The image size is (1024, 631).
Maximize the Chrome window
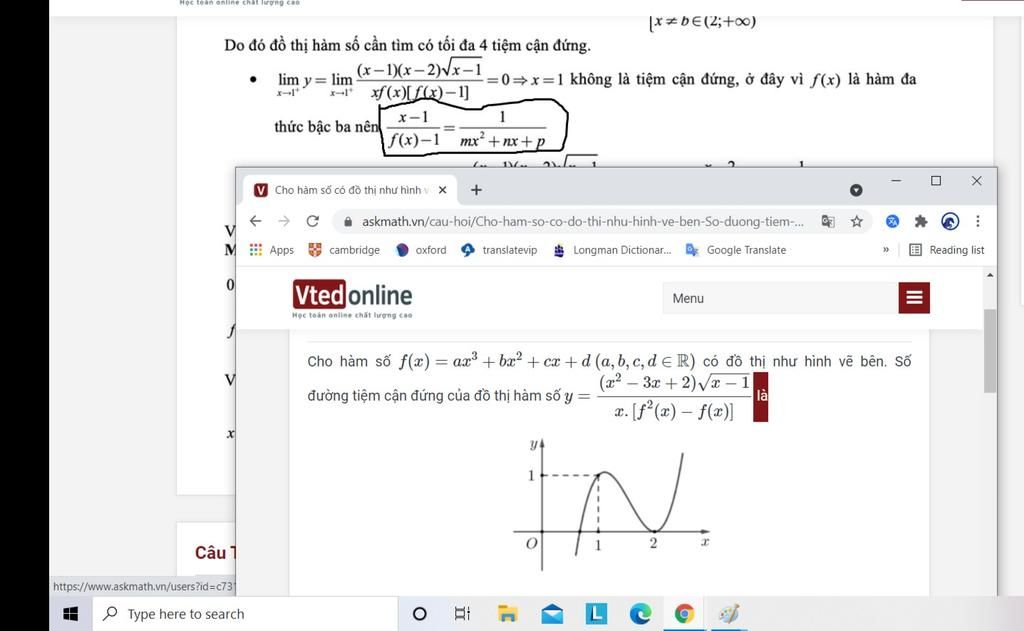click(x=936, y=180)
